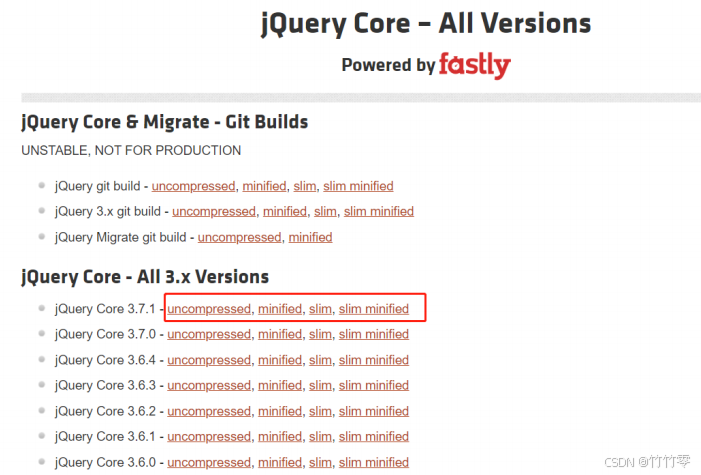Open jQuery 3.x git build slim link

(x=325, y=211)
